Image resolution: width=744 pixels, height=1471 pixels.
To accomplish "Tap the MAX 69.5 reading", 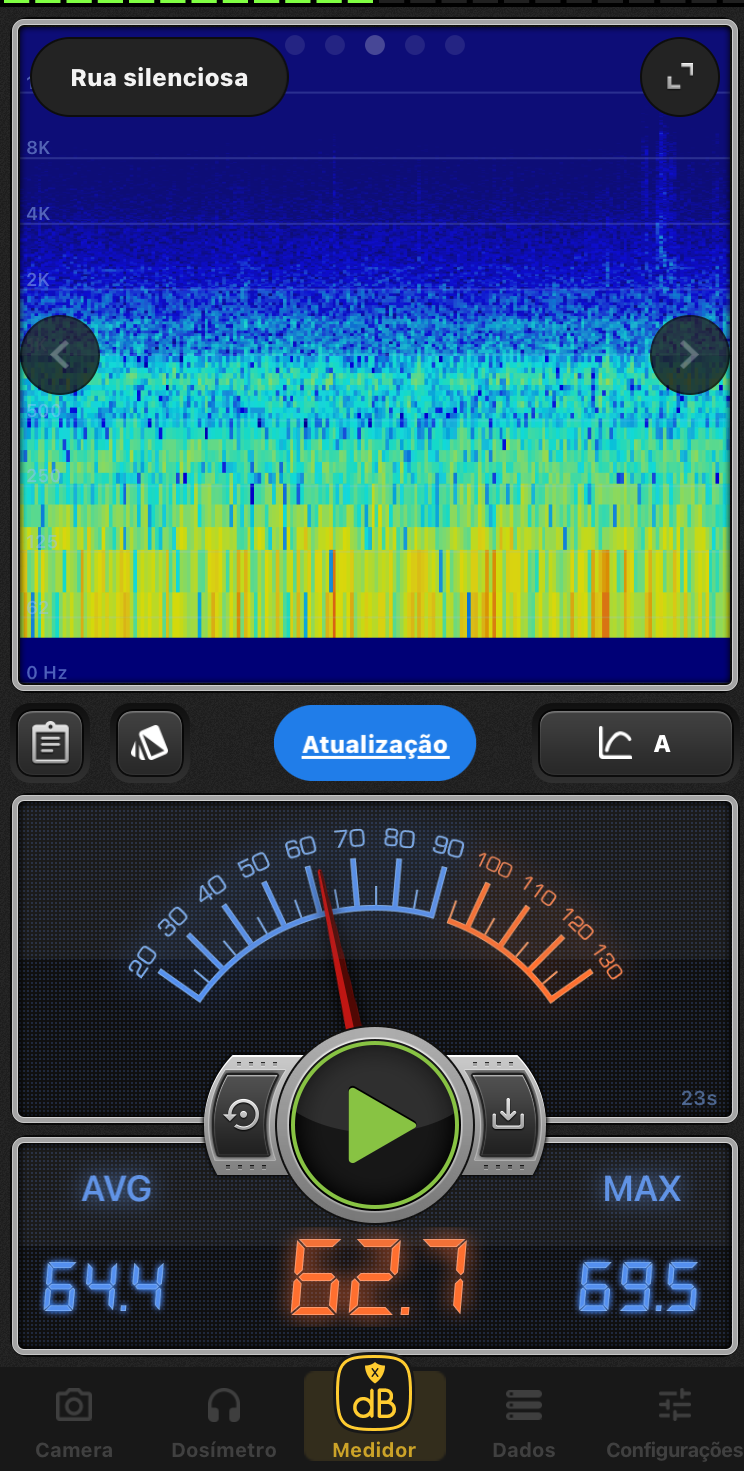I will (x=639, y=1285).
